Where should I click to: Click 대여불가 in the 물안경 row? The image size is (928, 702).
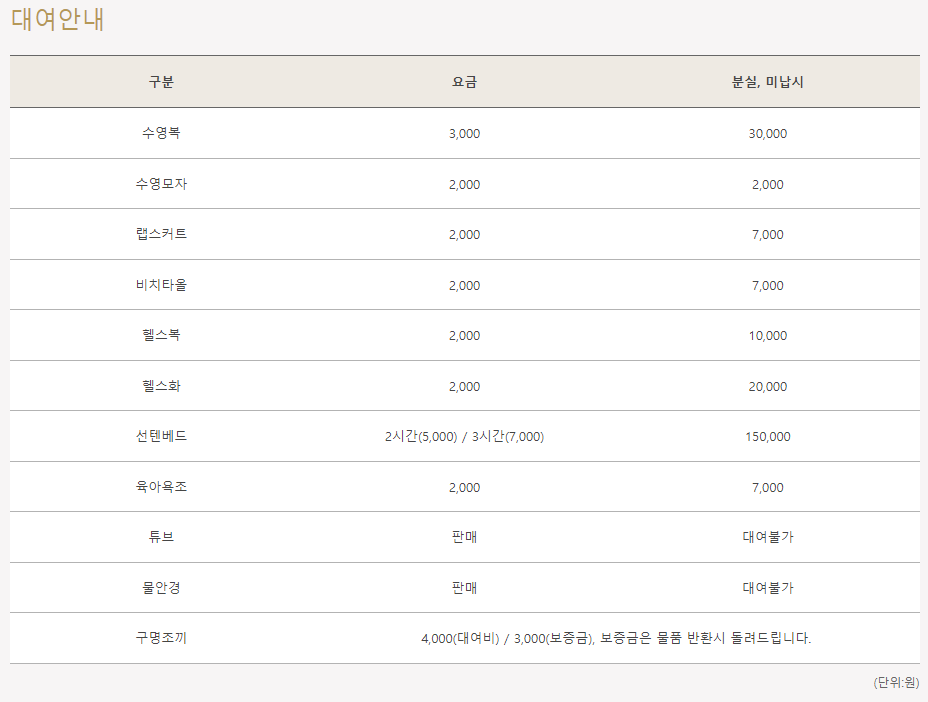(768, 588)
